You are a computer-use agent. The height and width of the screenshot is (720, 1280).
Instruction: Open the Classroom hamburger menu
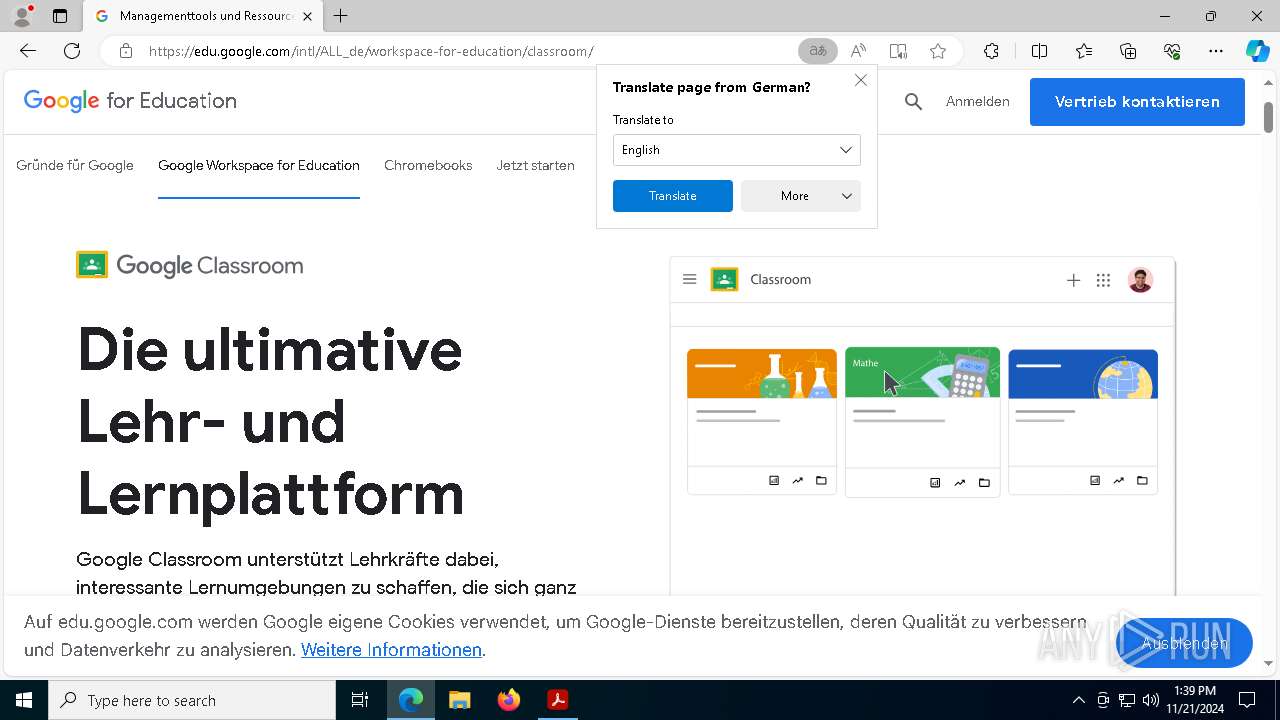[x=689, y=279]
